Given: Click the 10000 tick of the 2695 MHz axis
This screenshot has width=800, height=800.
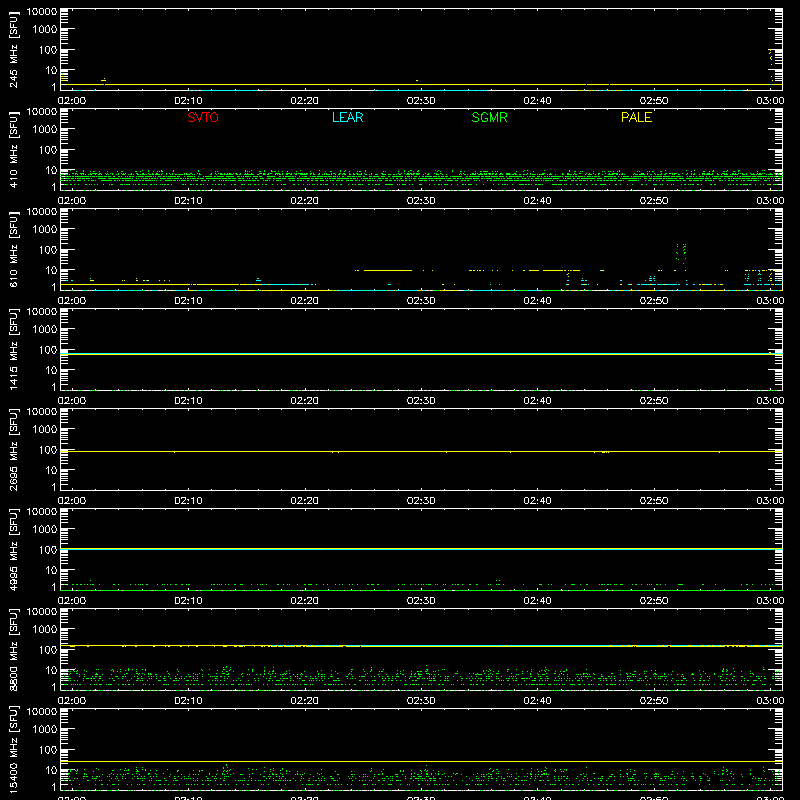Looking at the screenshot, I should tap(42, 412).
